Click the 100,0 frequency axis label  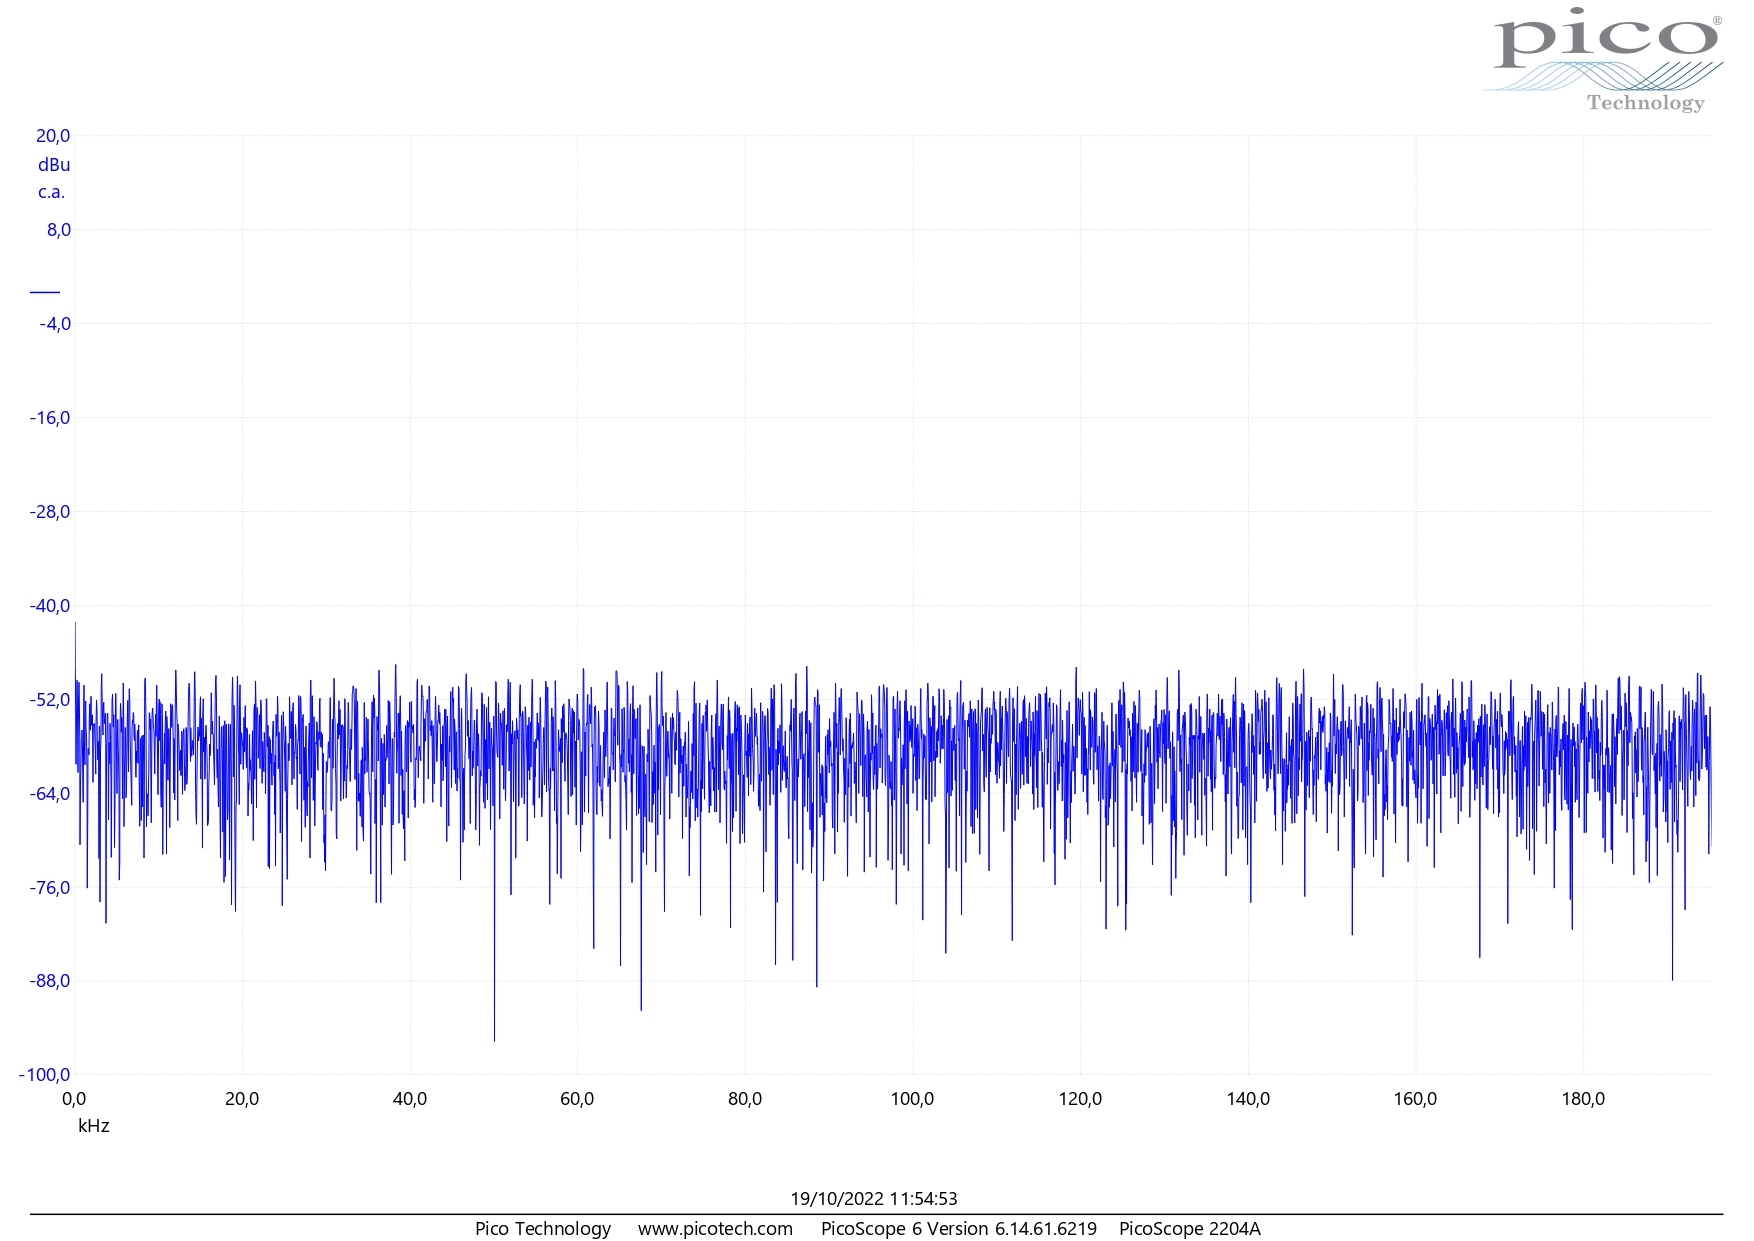[912, 1099]
